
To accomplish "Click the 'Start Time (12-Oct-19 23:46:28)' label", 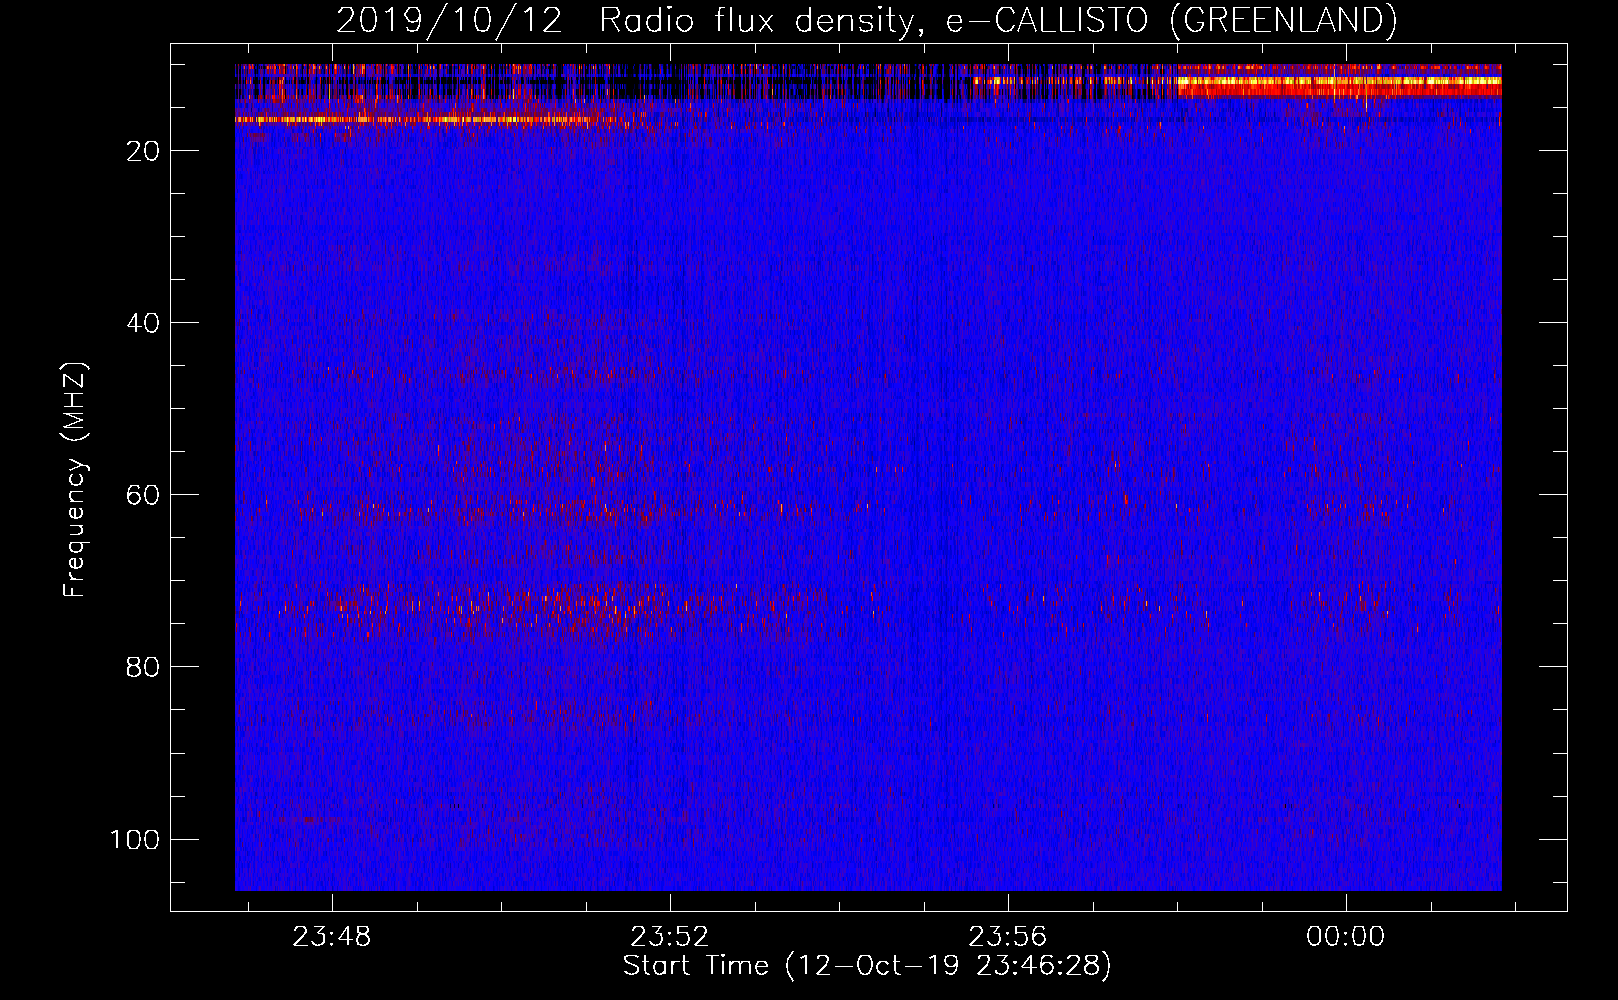I will [867, 966].
